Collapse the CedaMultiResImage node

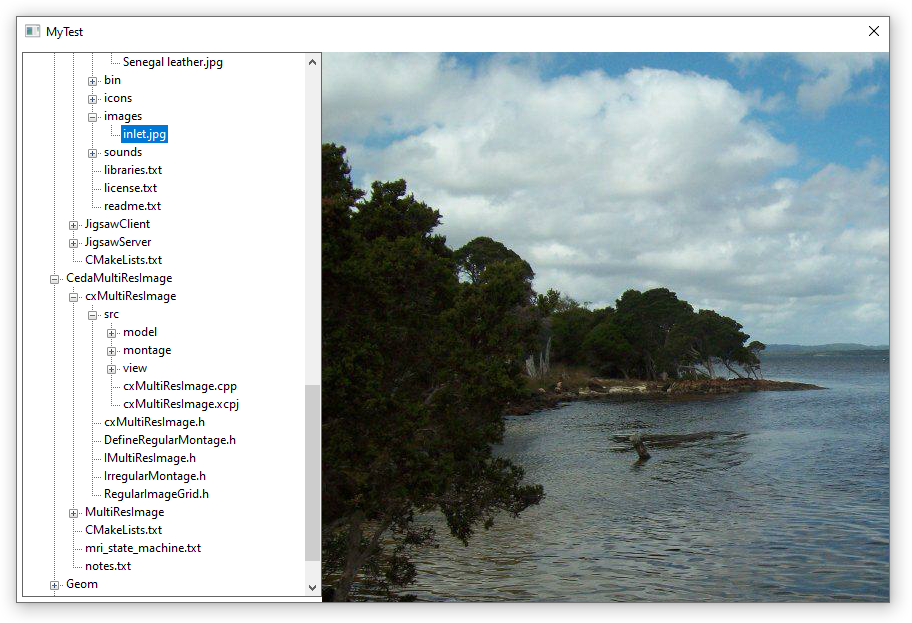pyautogui.click(x=55, y=279)
